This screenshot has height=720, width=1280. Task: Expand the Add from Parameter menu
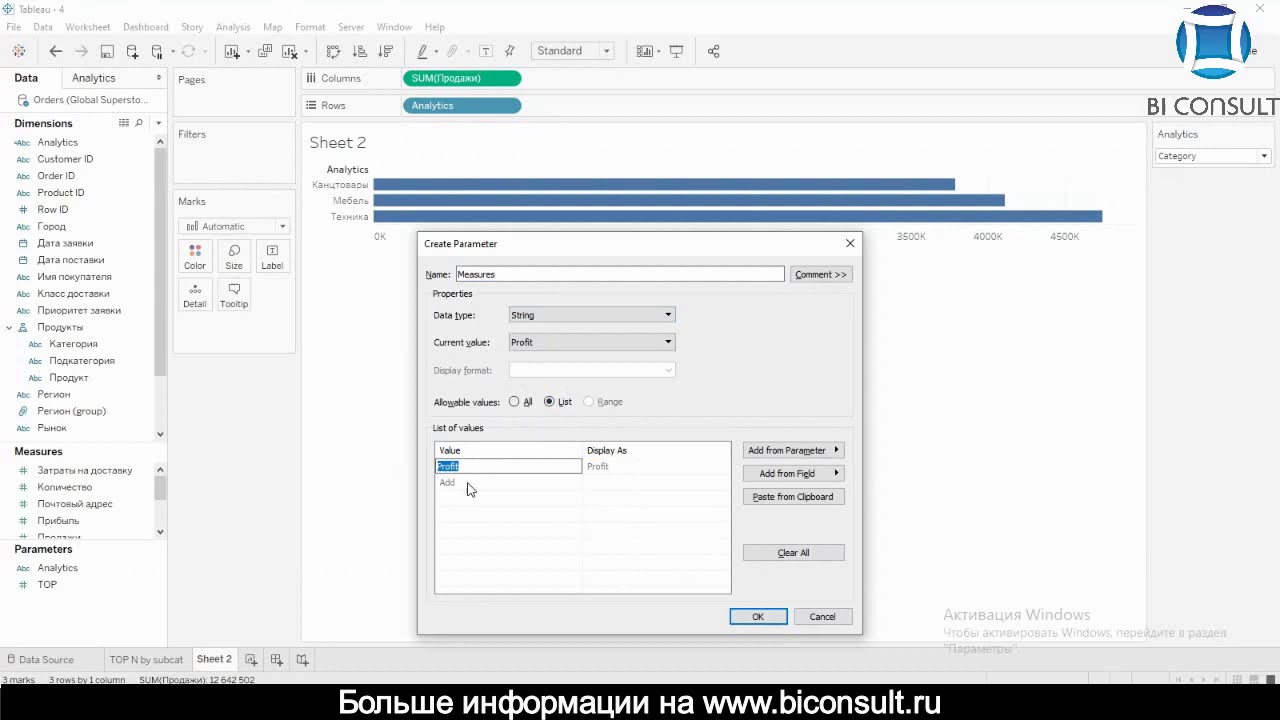click(794, 451)
